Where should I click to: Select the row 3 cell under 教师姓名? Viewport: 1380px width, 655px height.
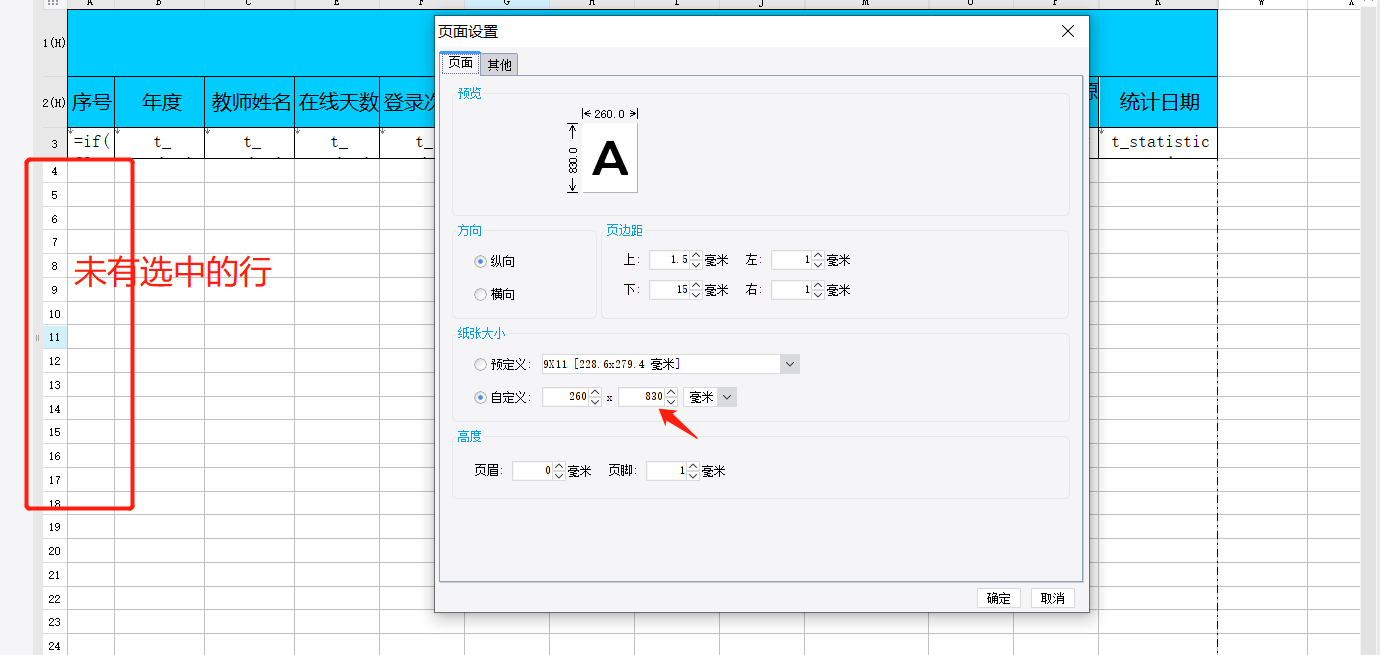(x=250, y=143)
